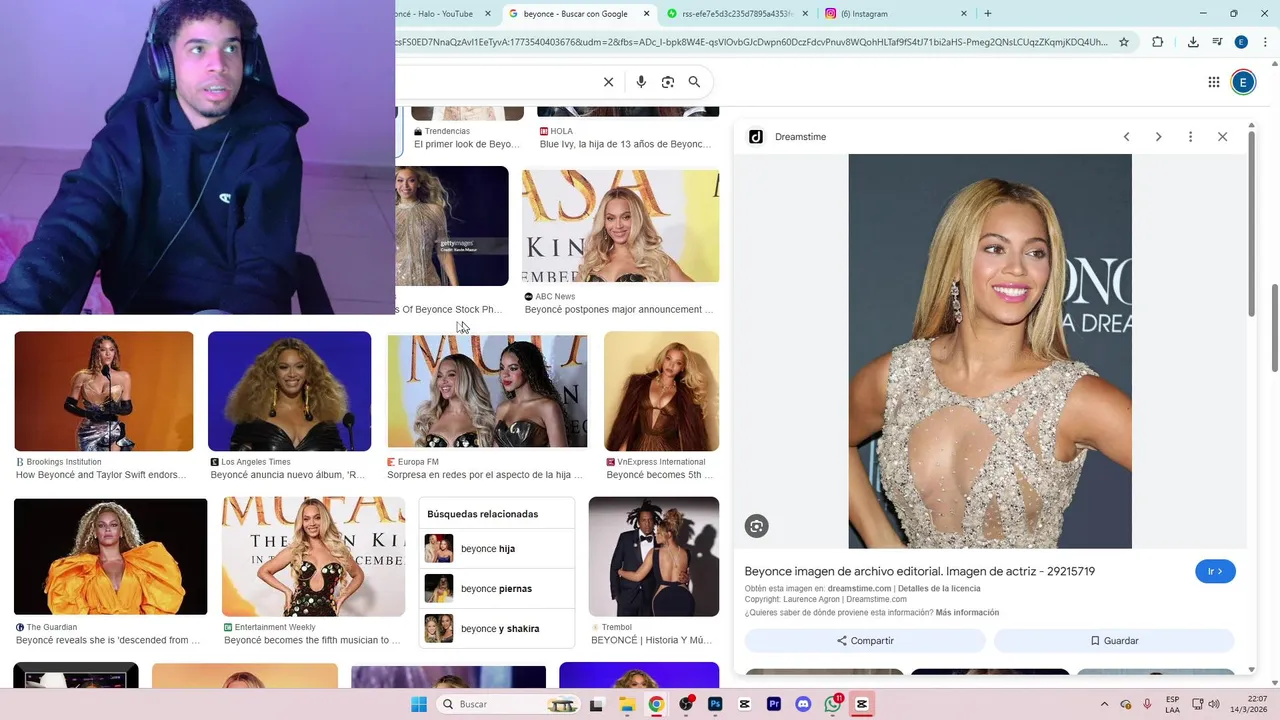The height and width of the screenshot is (720, 1280).
Task: Open Google Chrome from the taskbar
Action: coord(656,704)
